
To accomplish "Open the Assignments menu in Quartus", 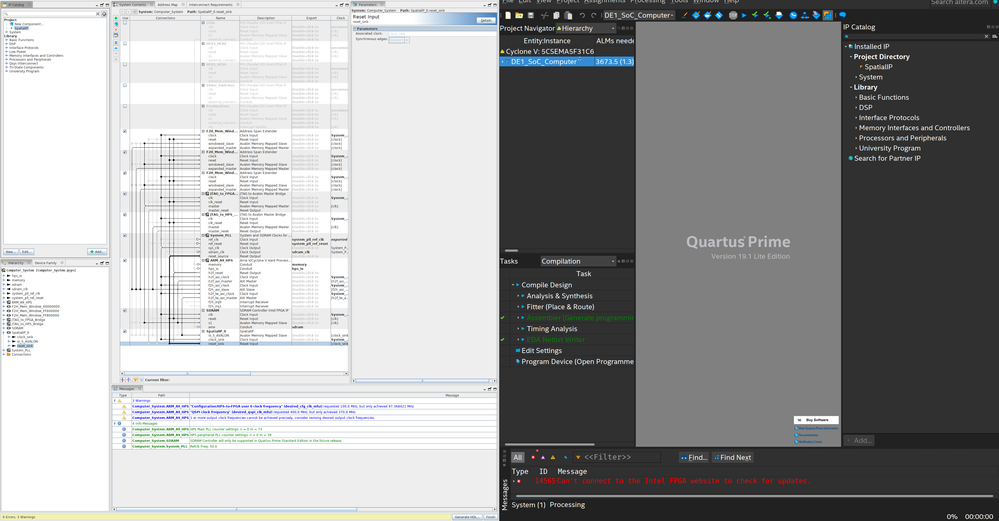I will click(x=605, y=2).
